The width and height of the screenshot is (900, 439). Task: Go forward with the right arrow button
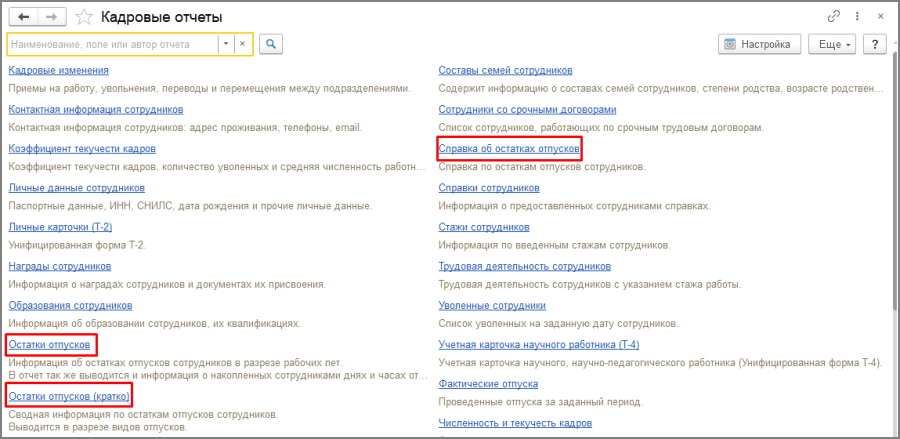coord(52,17)
